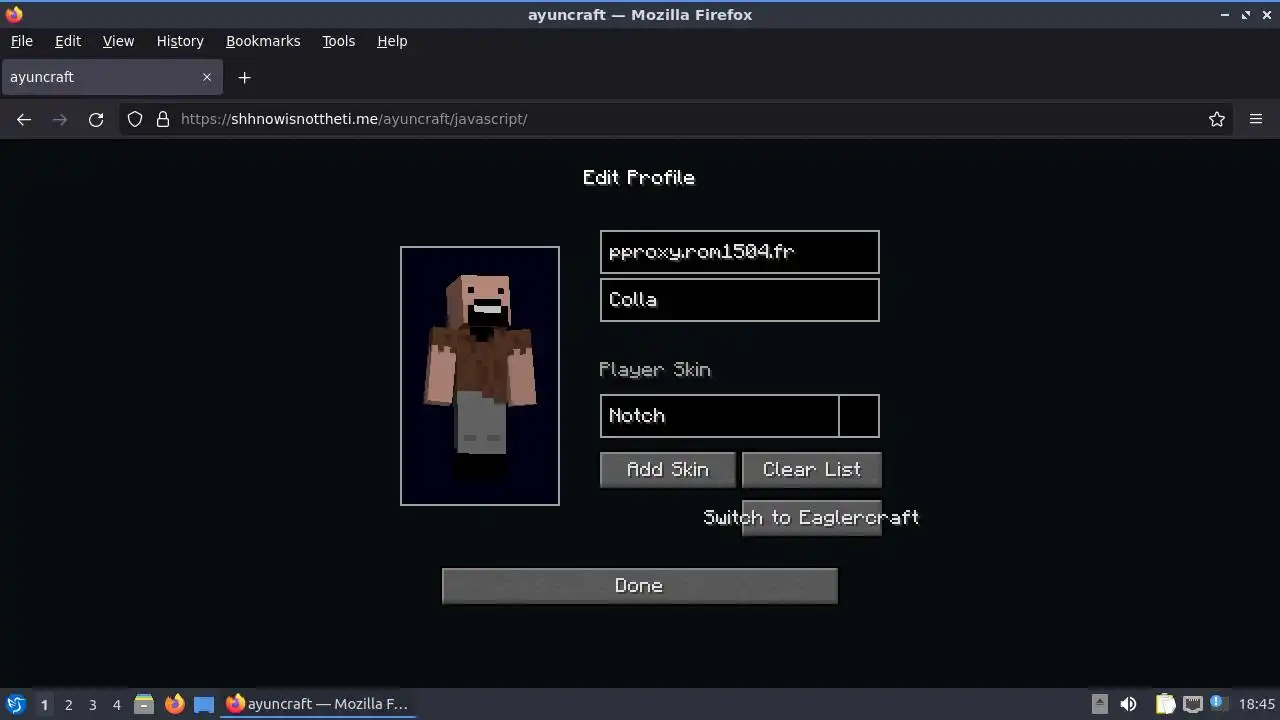Screen dimensions: 1280x720
Task: Open the notification tray icon with blue badge
Action: (1218, 704)
